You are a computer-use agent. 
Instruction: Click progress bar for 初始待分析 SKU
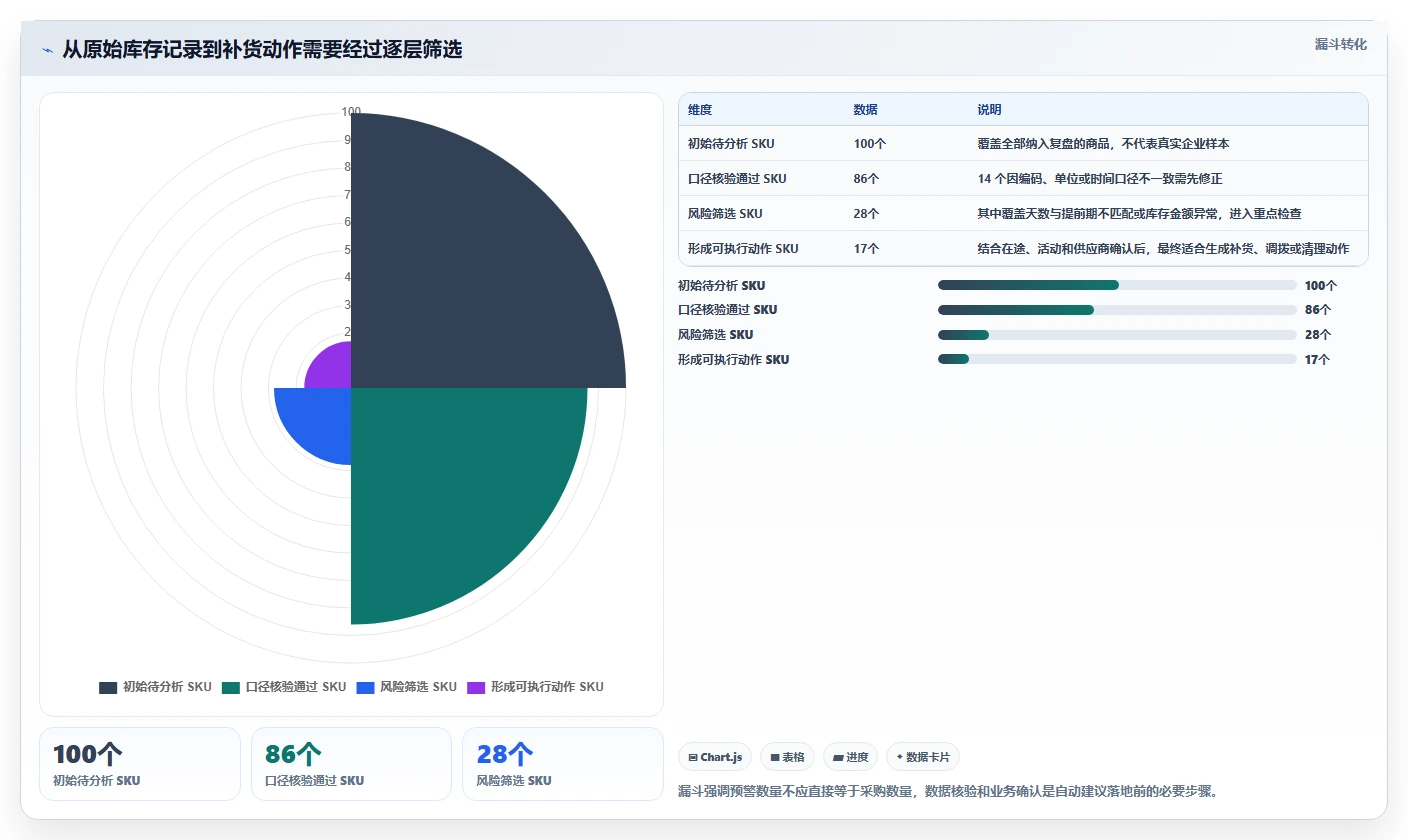point(1117,285)
